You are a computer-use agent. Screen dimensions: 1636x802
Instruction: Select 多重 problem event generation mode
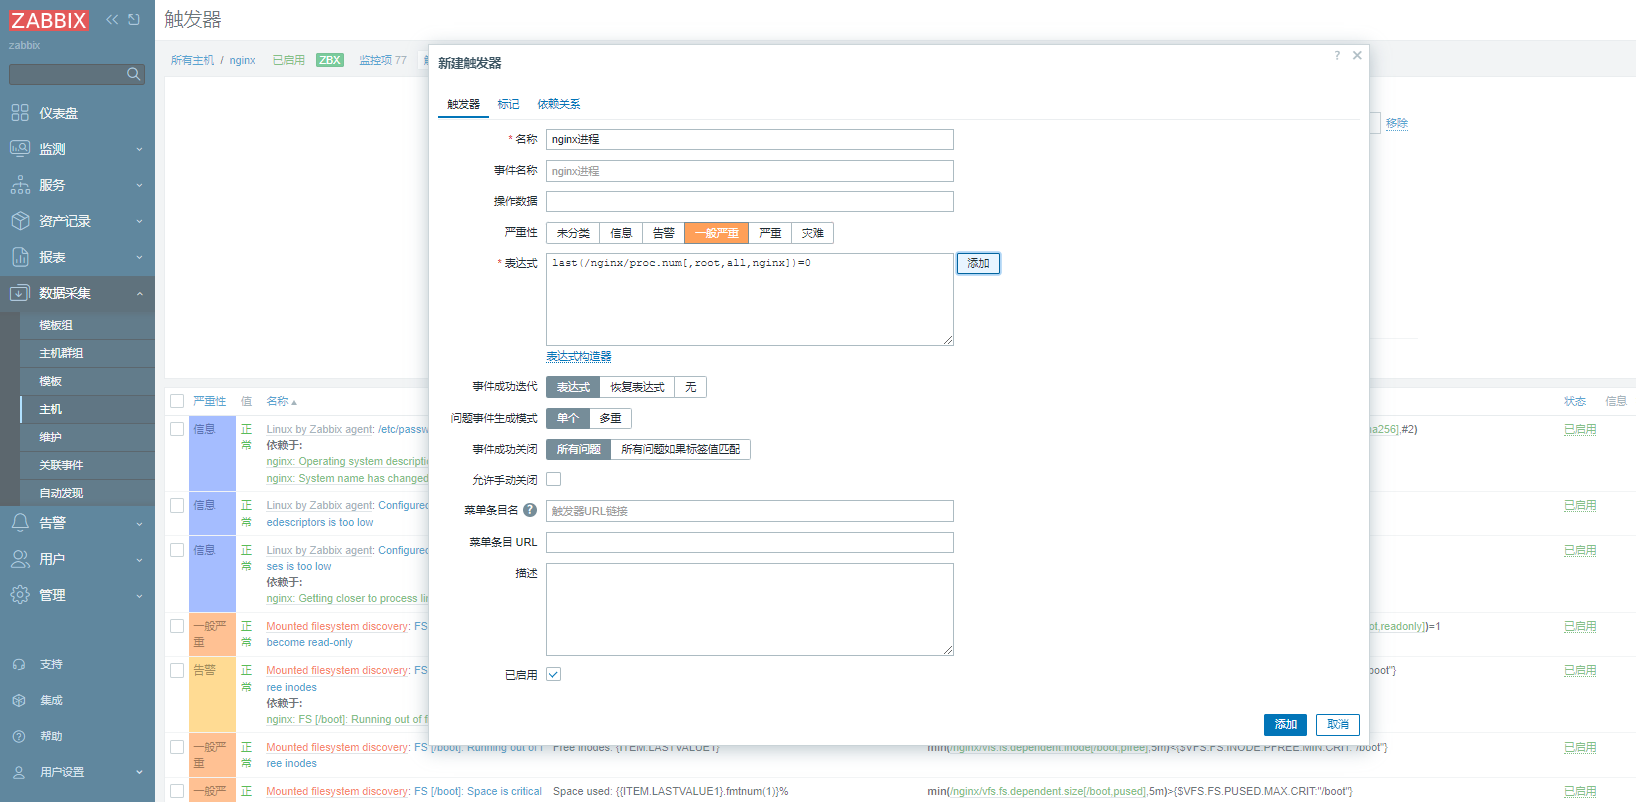click(610, 418)
